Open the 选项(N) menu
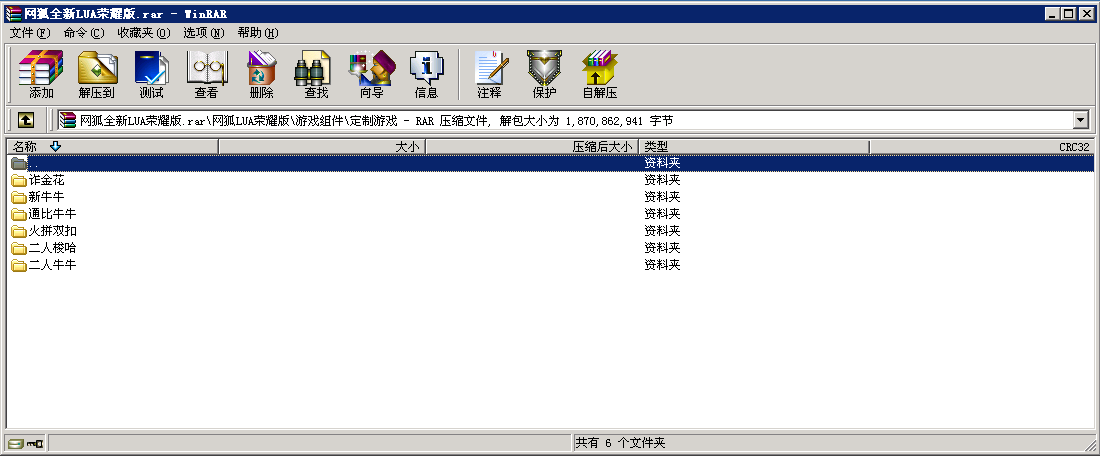 pos(203,32)
